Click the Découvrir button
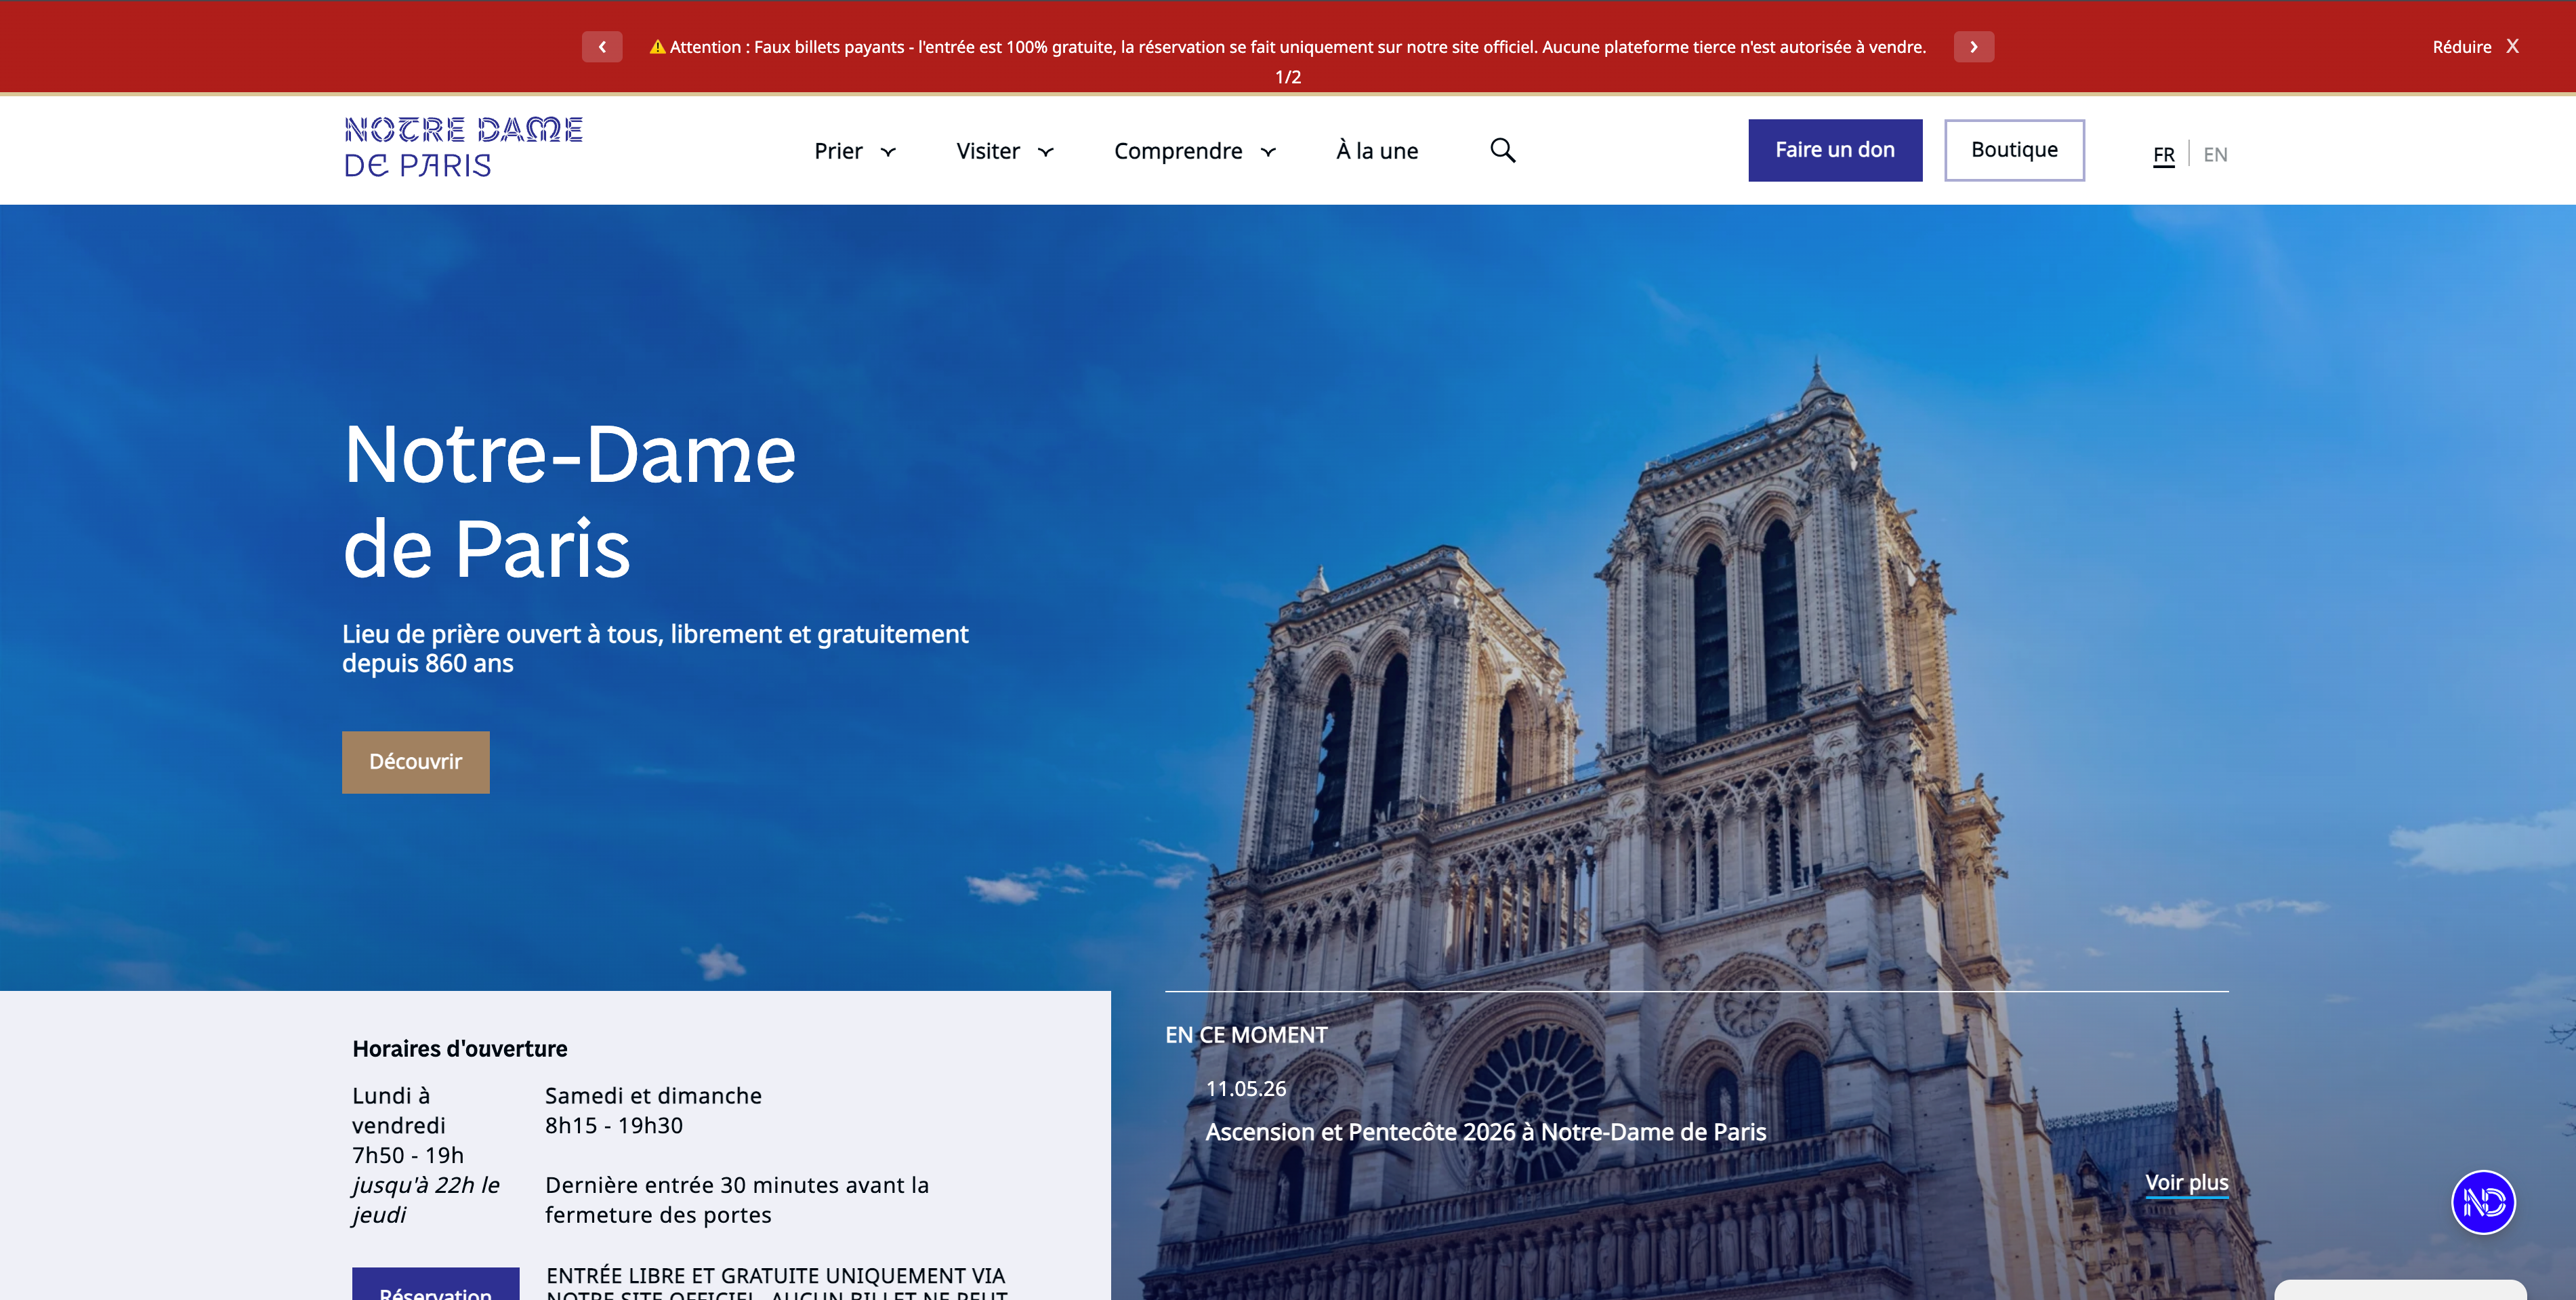Image resolution: width=2576 pixels, height=1300 pixels. [415, 762]
